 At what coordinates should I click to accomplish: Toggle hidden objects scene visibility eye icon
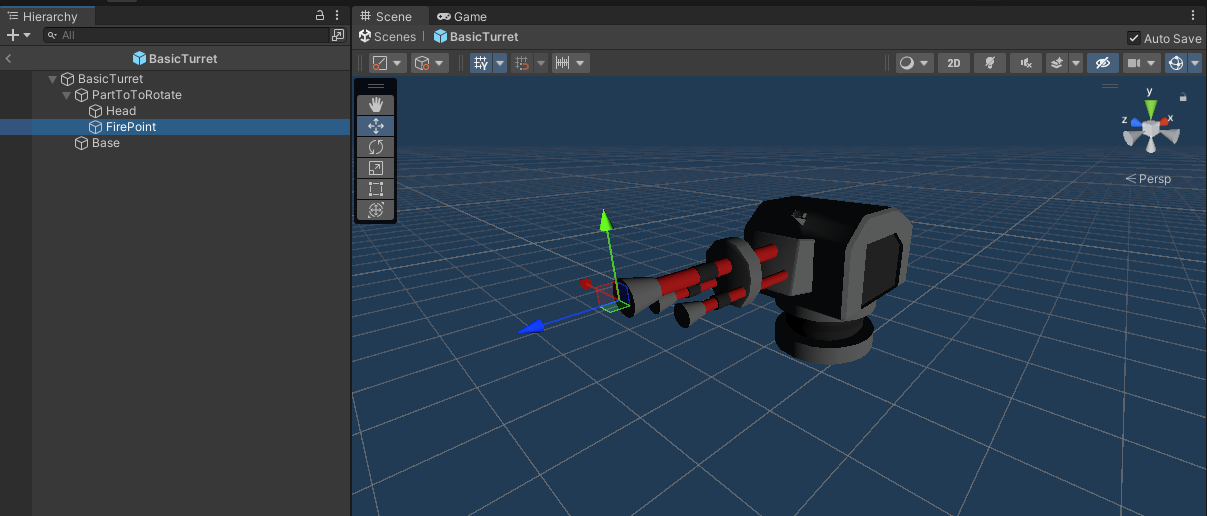1103,63
